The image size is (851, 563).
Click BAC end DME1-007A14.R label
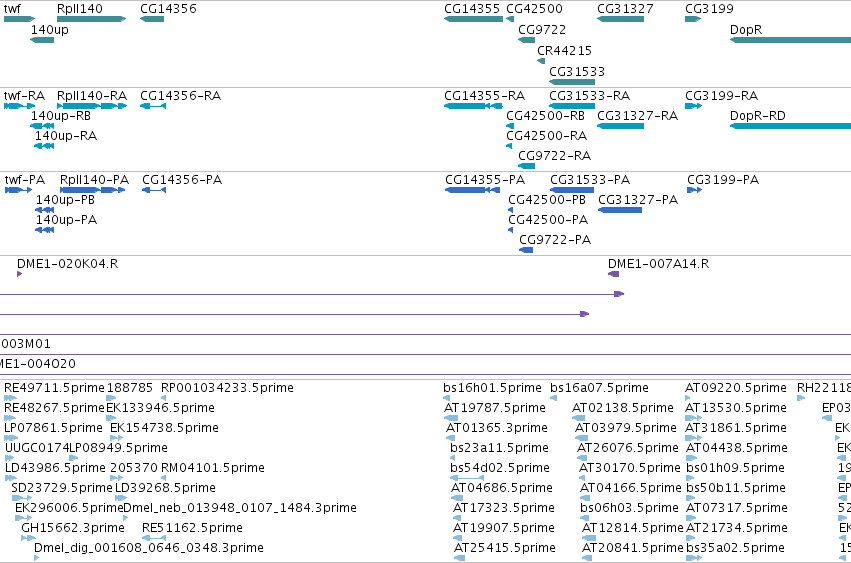point(658,264)
